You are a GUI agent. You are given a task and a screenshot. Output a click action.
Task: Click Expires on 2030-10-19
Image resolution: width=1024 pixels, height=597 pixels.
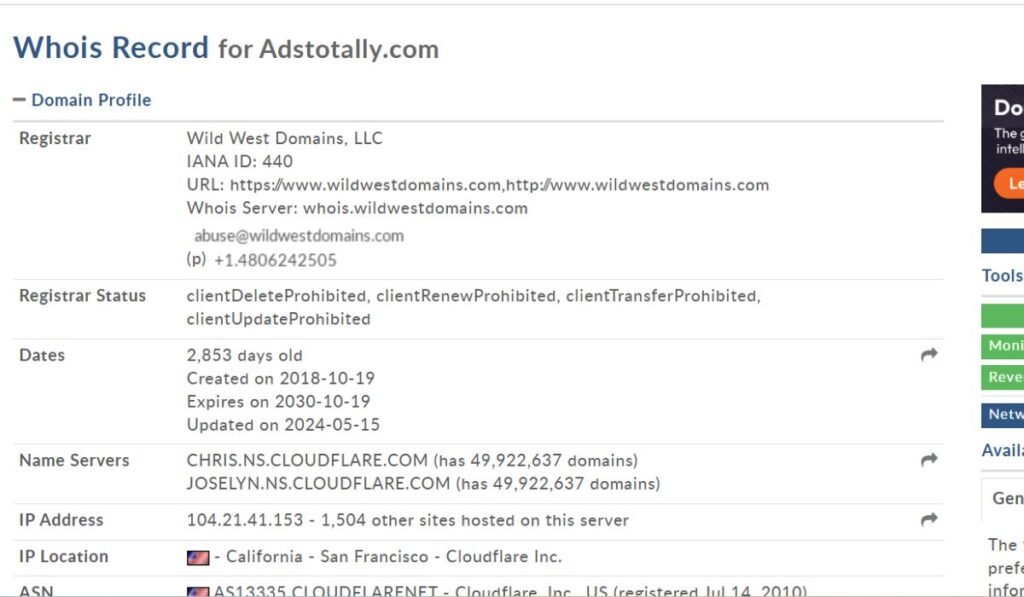(x=278, y=402)
